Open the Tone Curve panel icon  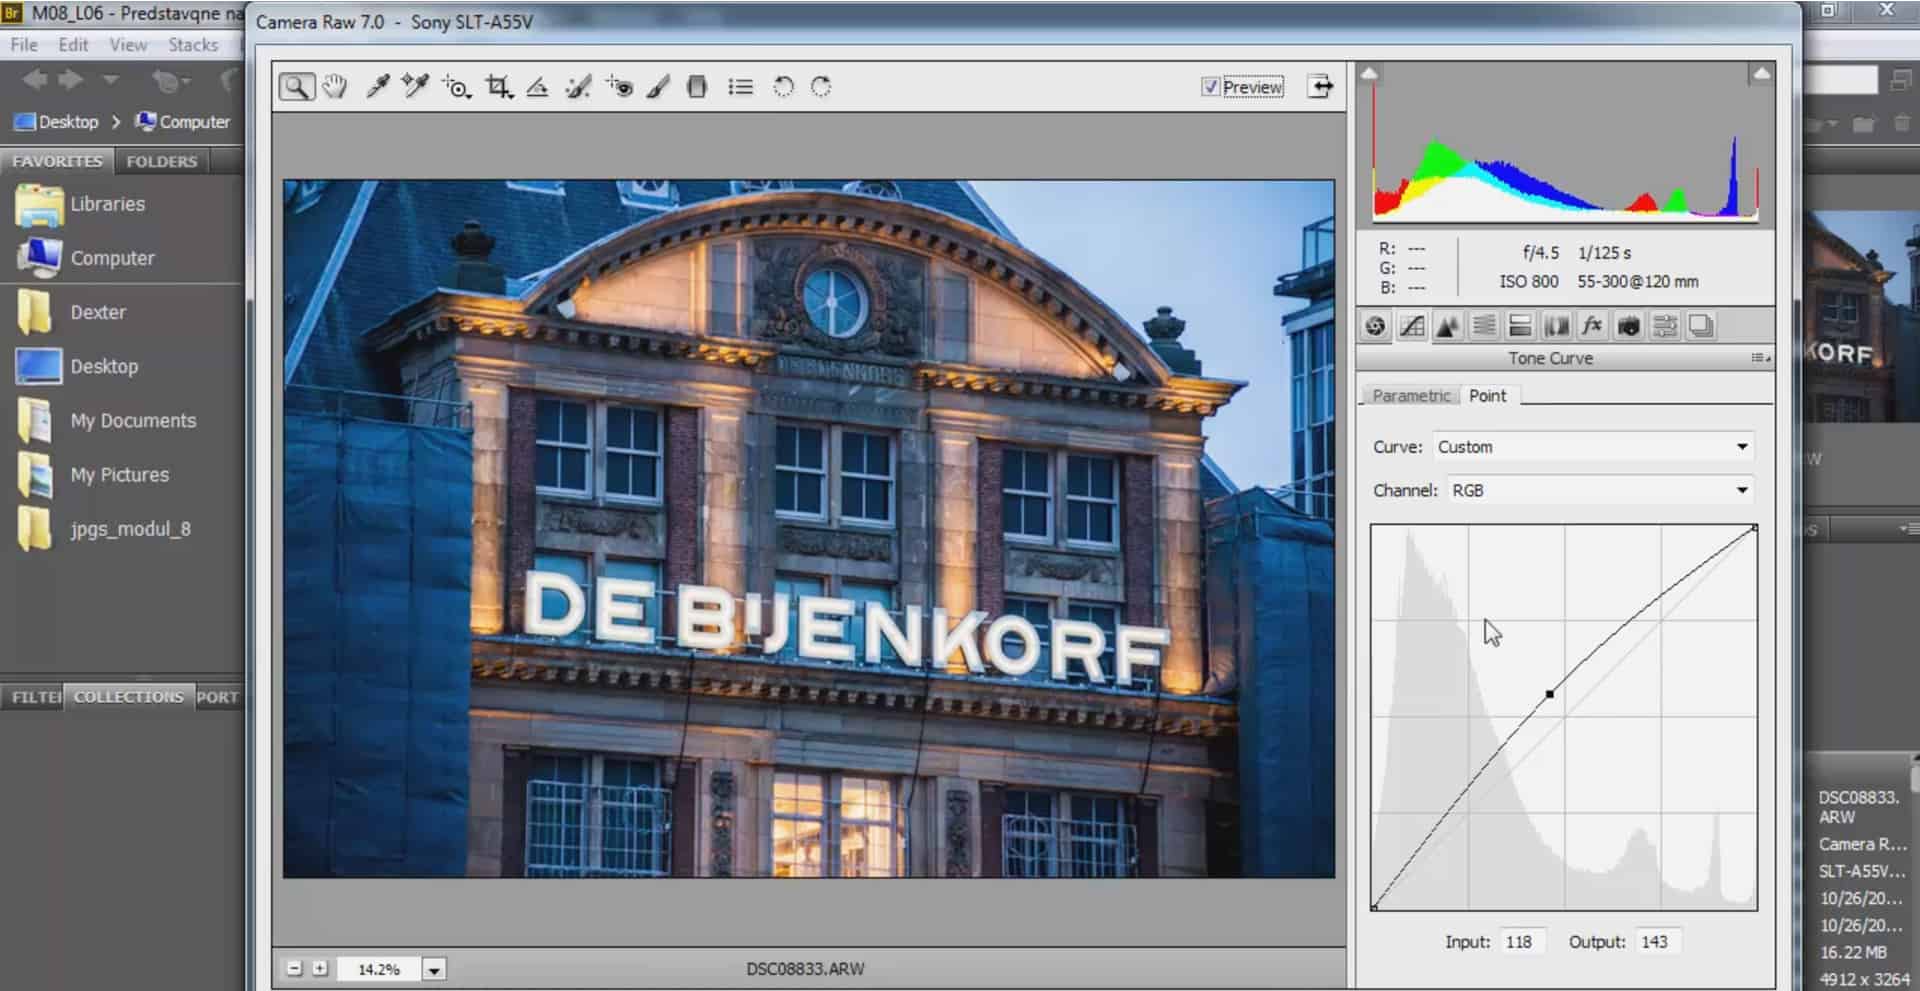tap(1412, 326)
